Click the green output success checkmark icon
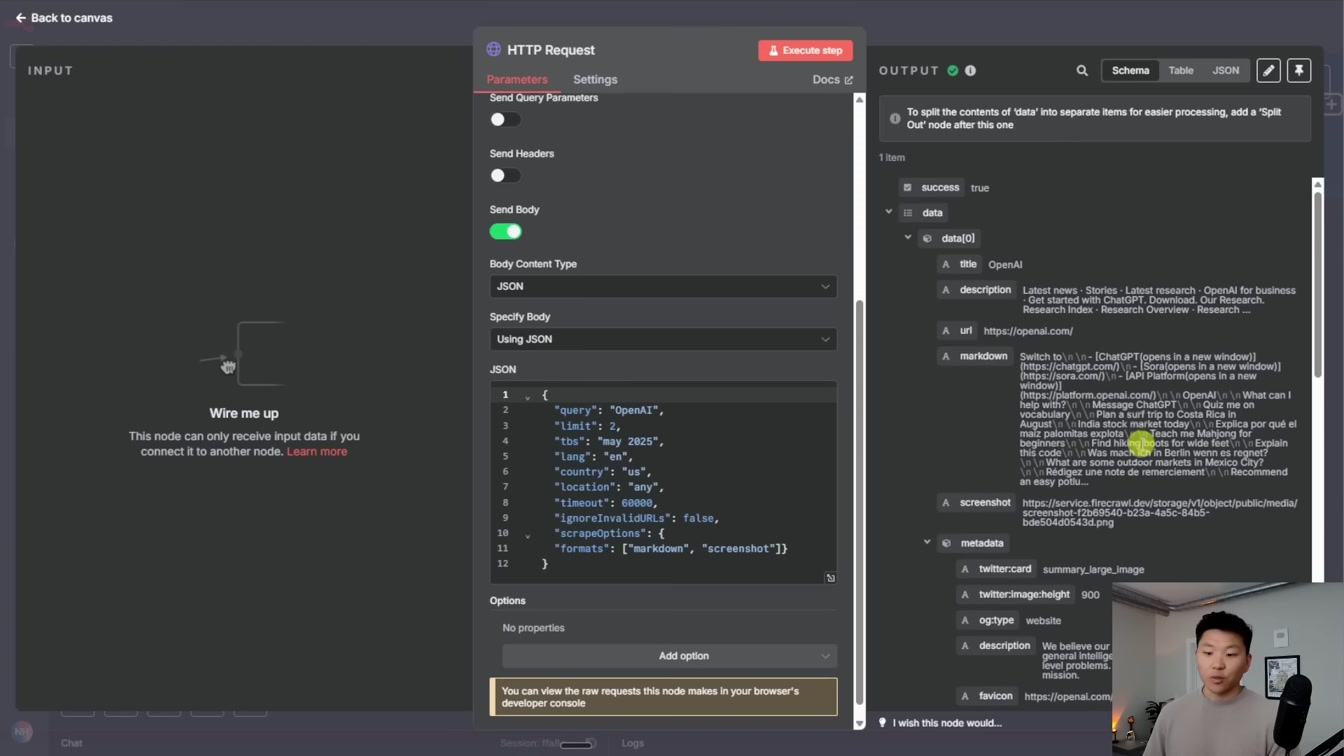 pyautogui.click(x=953, y=71)
